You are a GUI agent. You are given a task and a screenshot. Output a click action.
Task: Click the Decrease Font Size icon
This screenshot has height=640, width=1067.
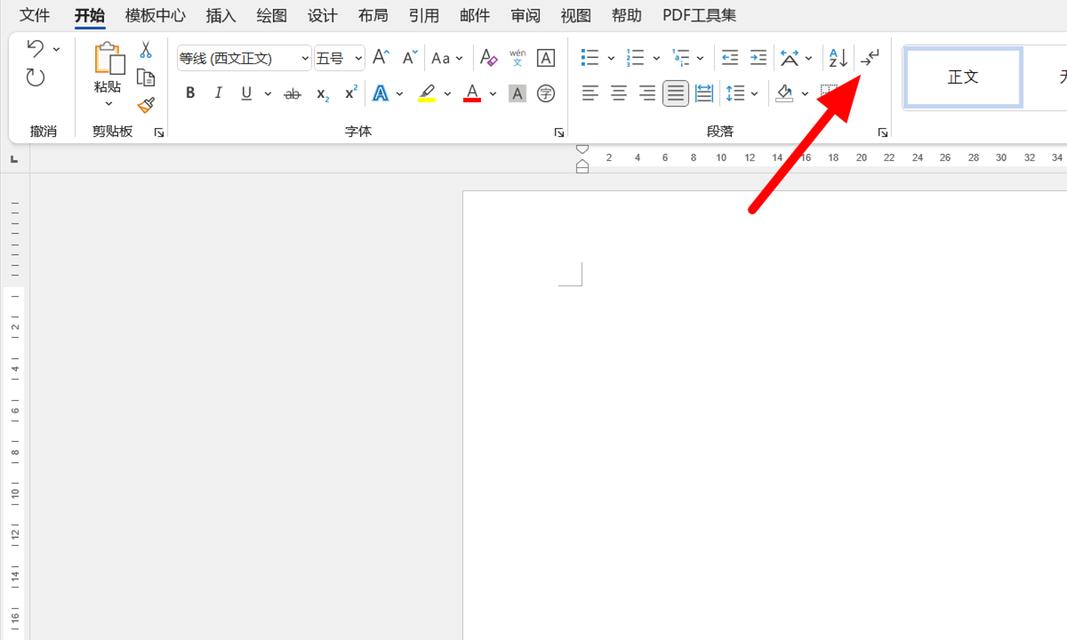pos(410,57)
